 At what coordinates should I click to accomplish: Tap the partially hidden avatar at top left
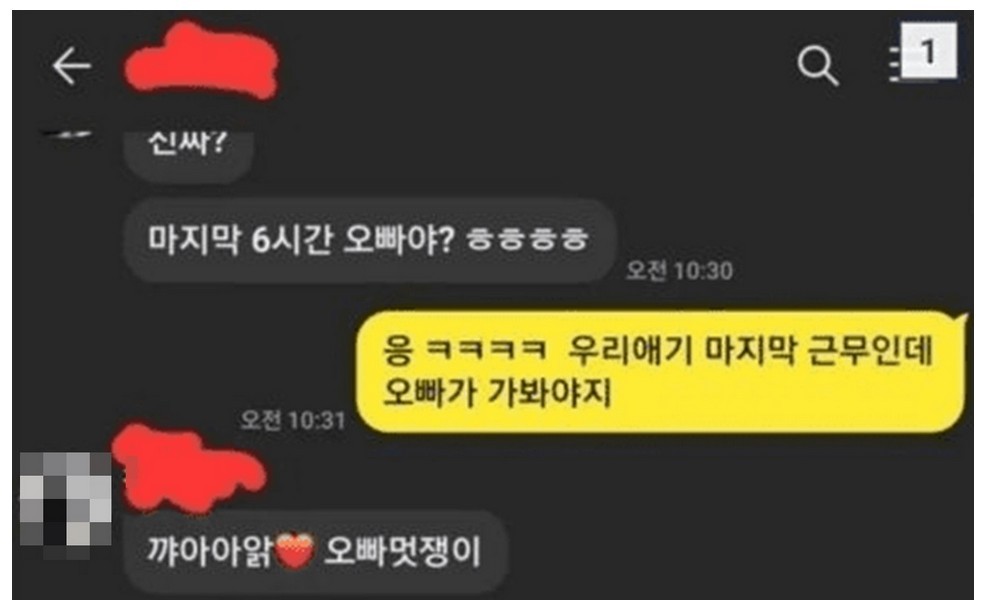coord(67,136)
